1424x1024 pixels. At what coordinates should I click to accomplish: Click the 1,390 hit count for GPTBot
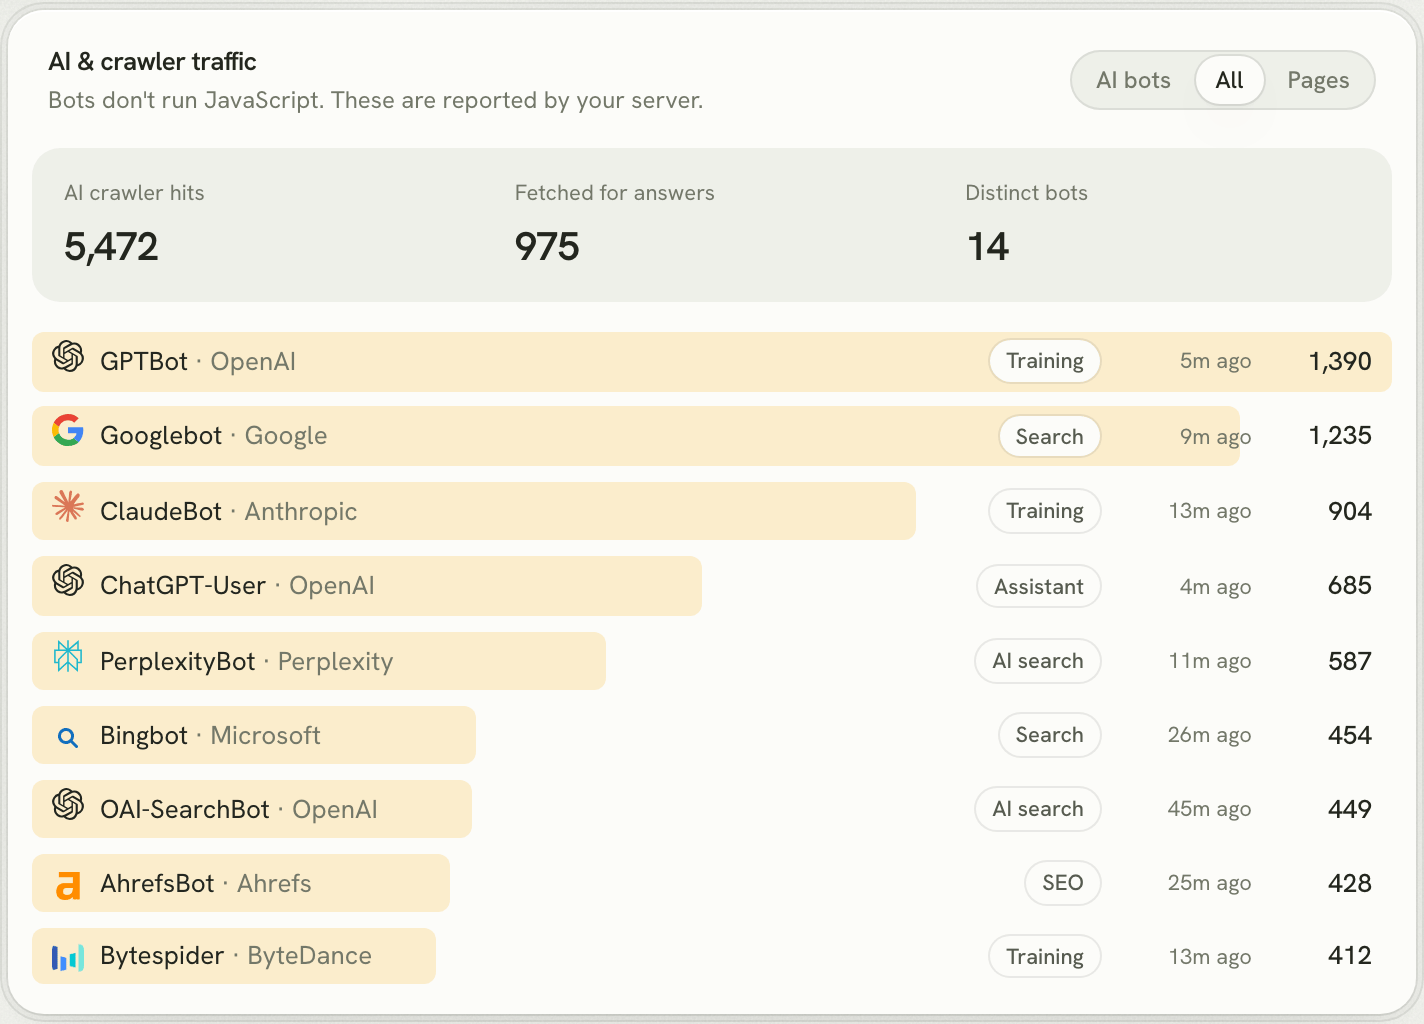coord(1340,362)
